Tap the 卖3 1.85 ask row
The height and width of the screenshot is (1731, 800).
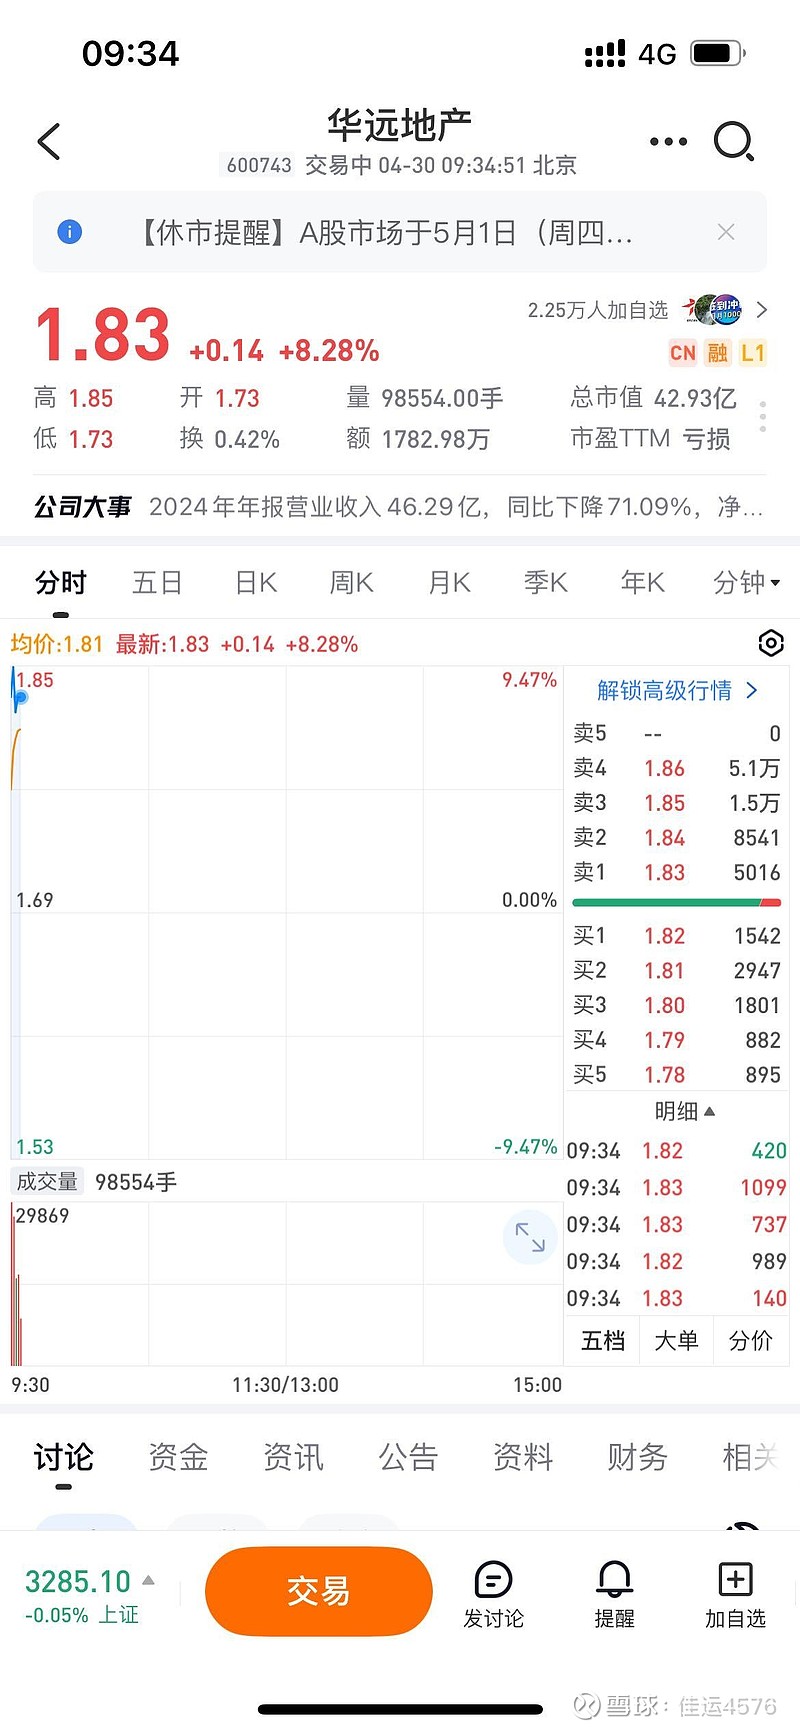pyautogui.click(x=676, y=803)
